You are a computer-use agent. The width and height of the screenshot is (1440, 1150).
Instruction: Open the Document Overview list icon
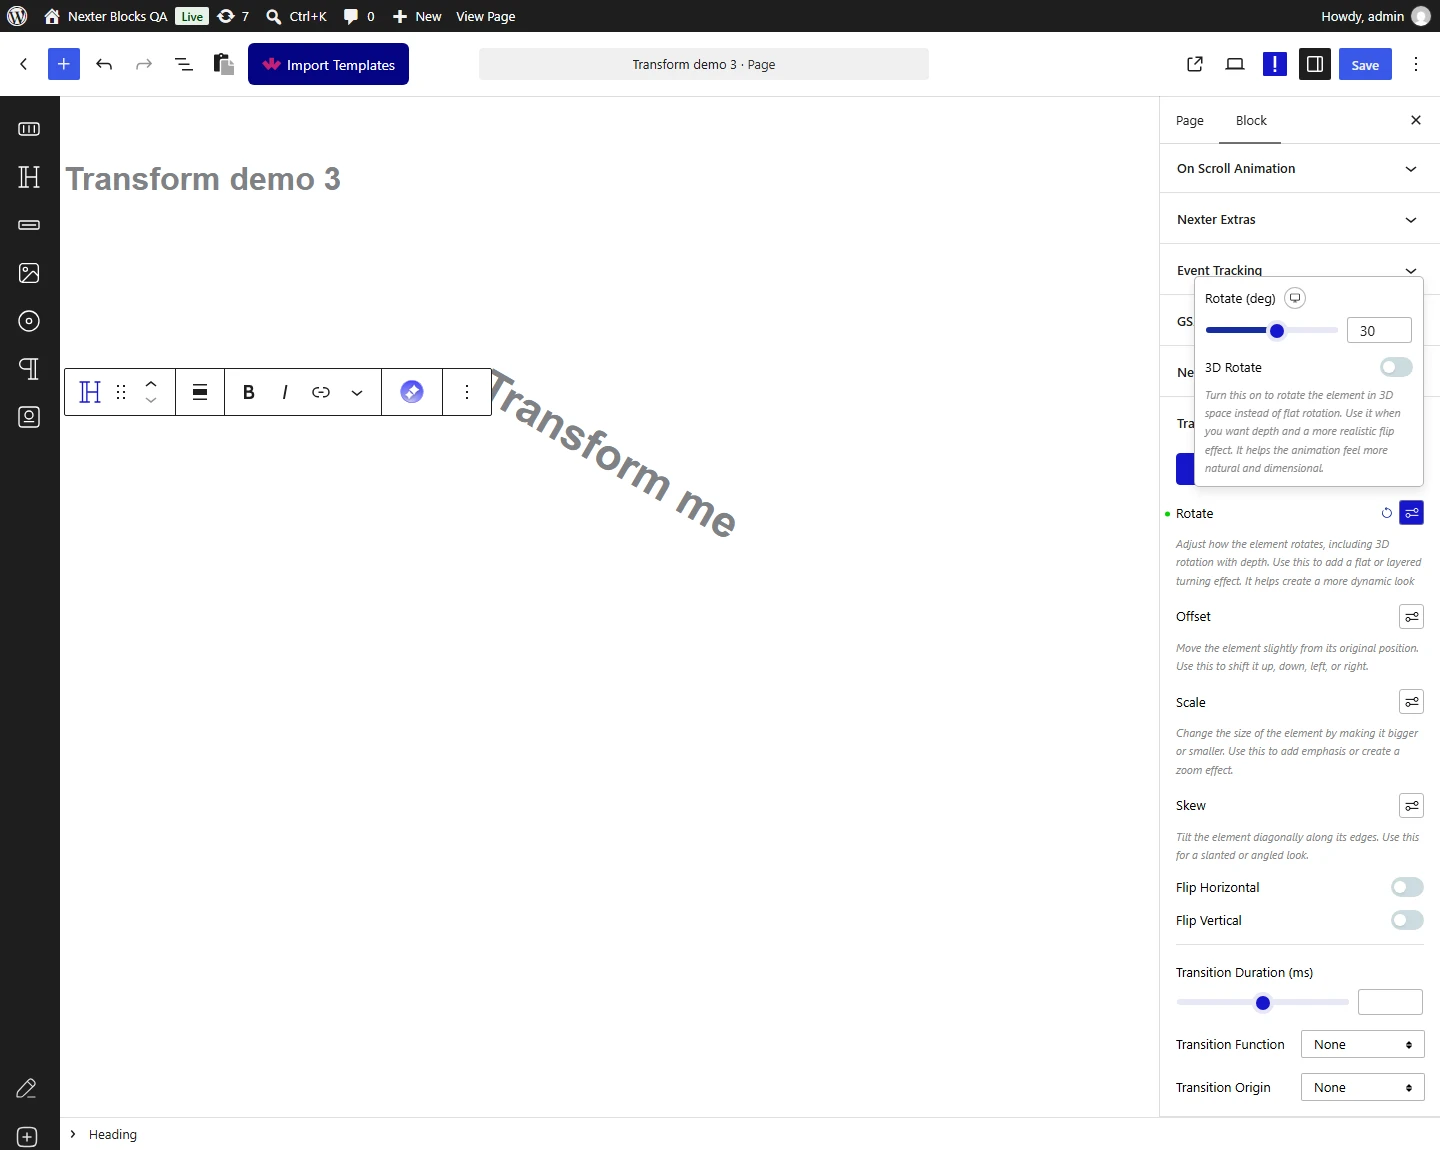pos(184,64)
